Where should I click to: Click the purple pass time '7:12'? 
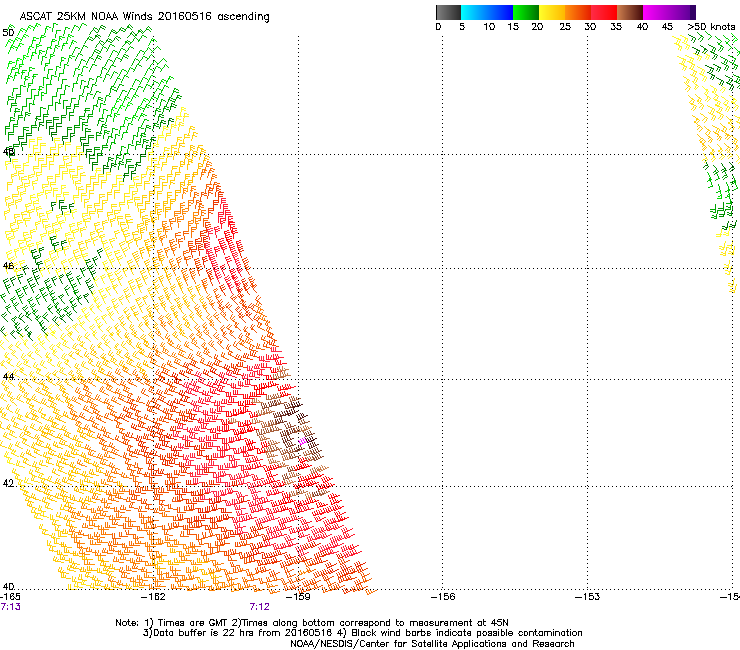(x=260, y=607)
